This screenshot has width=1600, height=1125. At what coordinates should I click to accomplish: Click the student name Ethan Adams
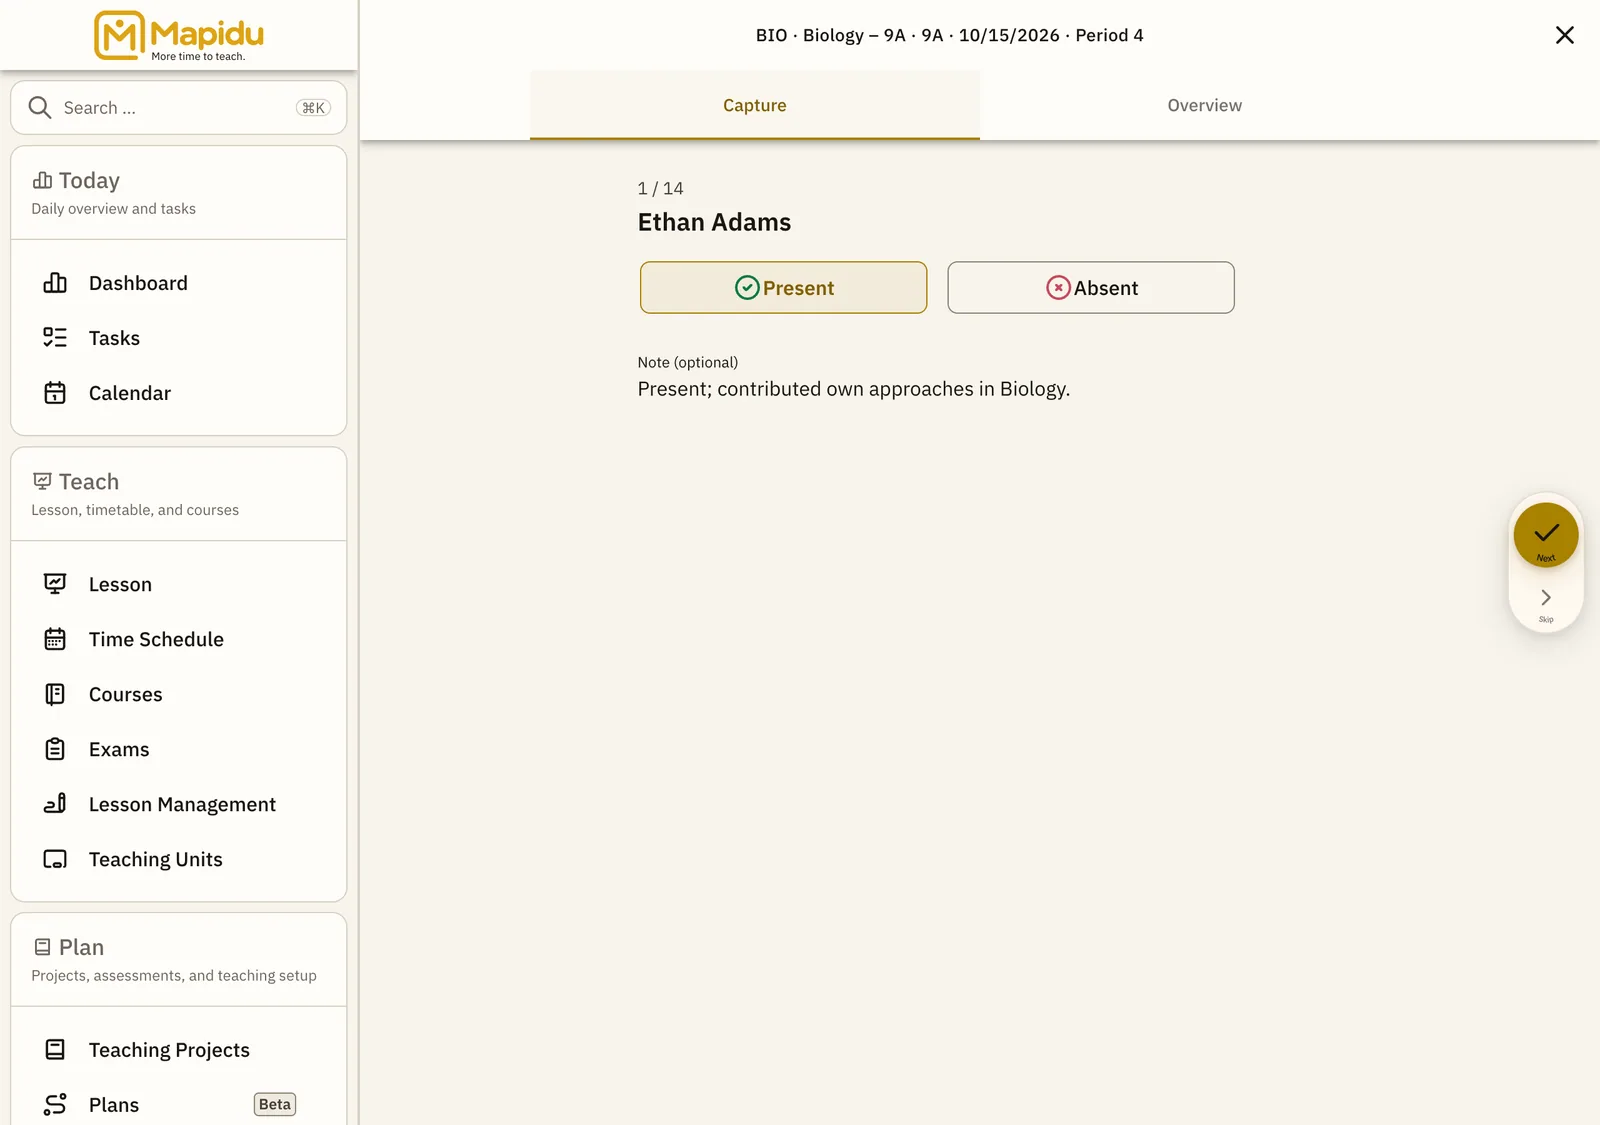[714, 222]
